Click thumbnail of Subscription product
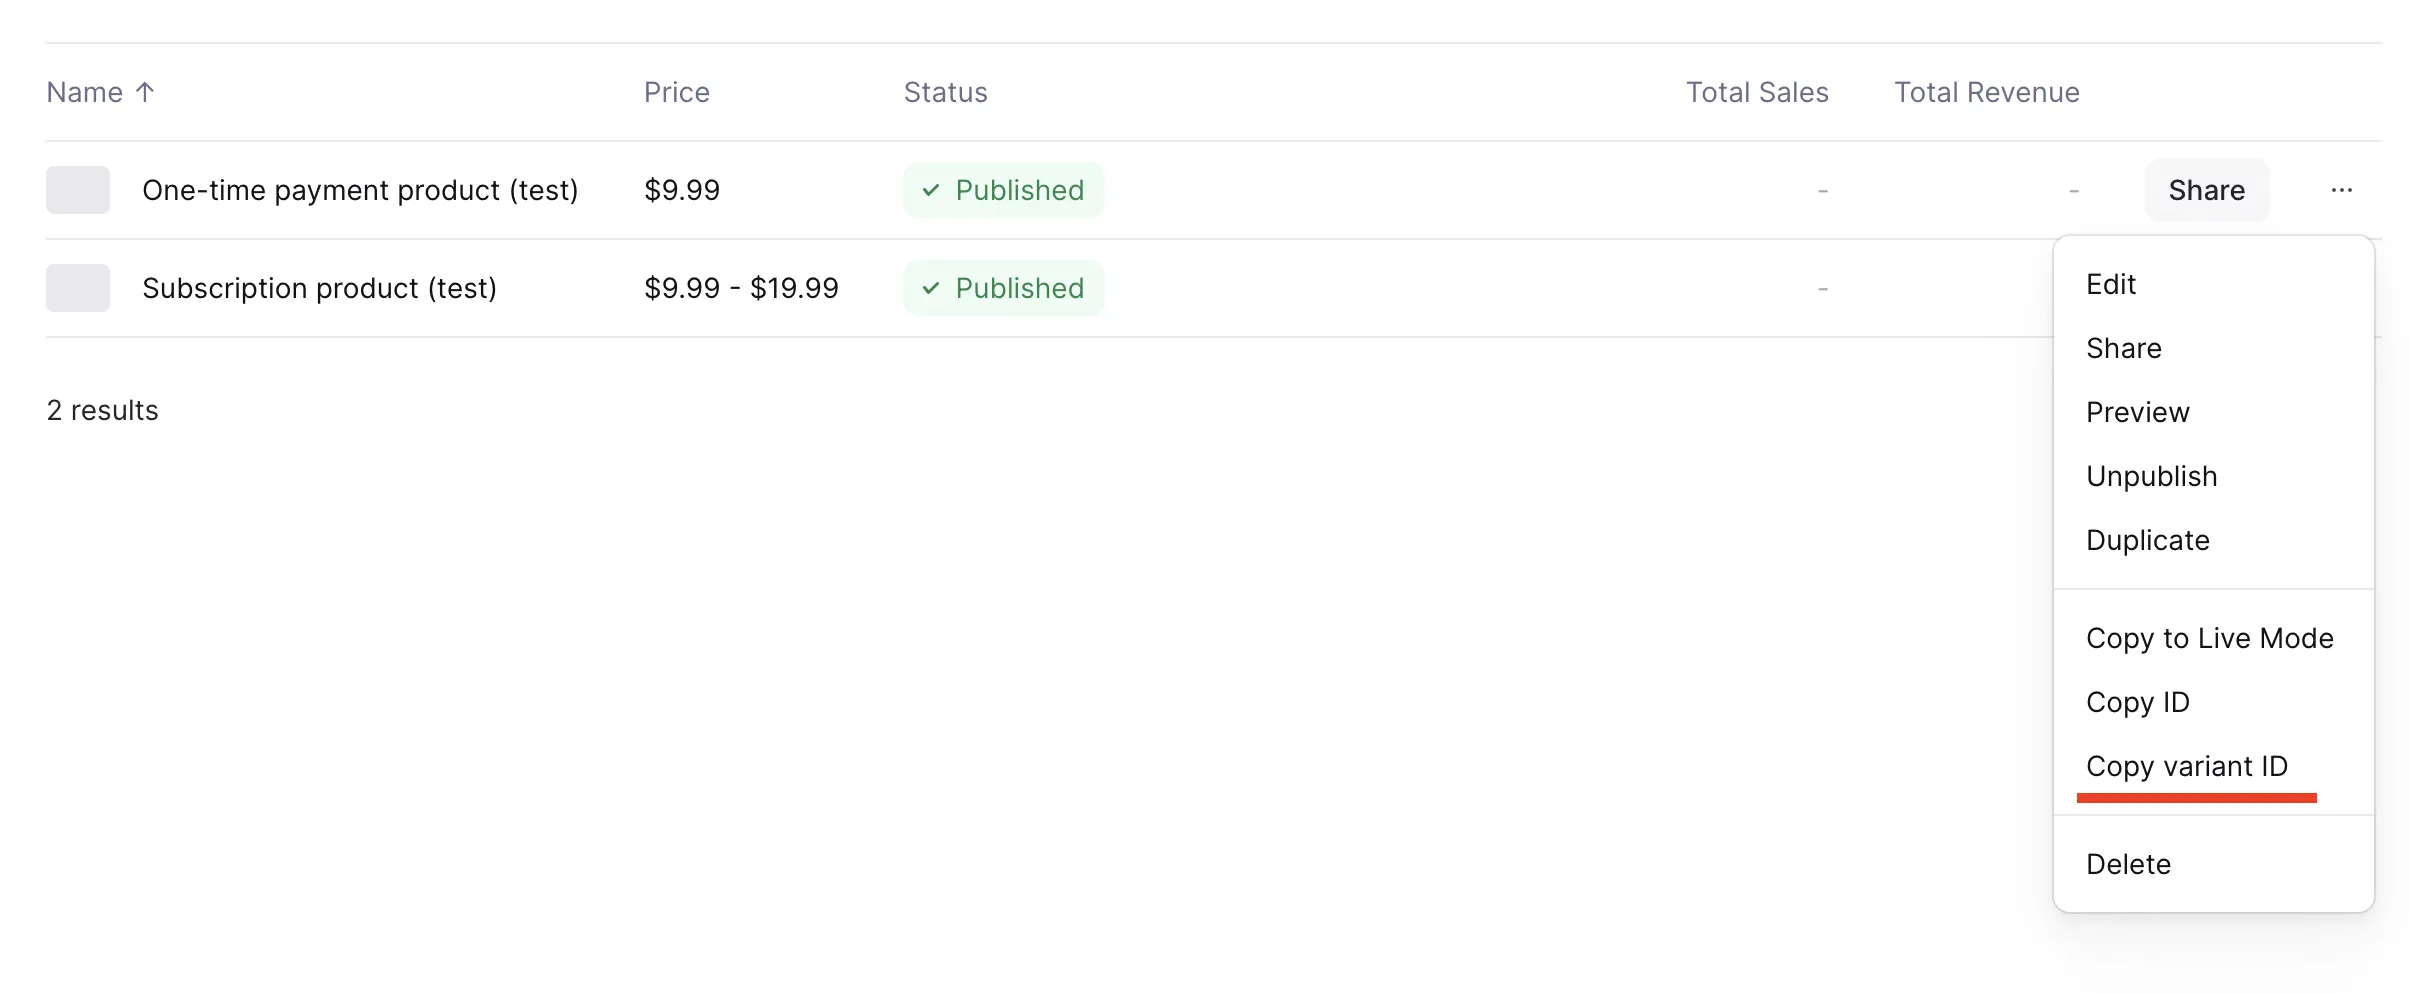Viewport: 2410px width, 994px height. [x=78, y=288]
